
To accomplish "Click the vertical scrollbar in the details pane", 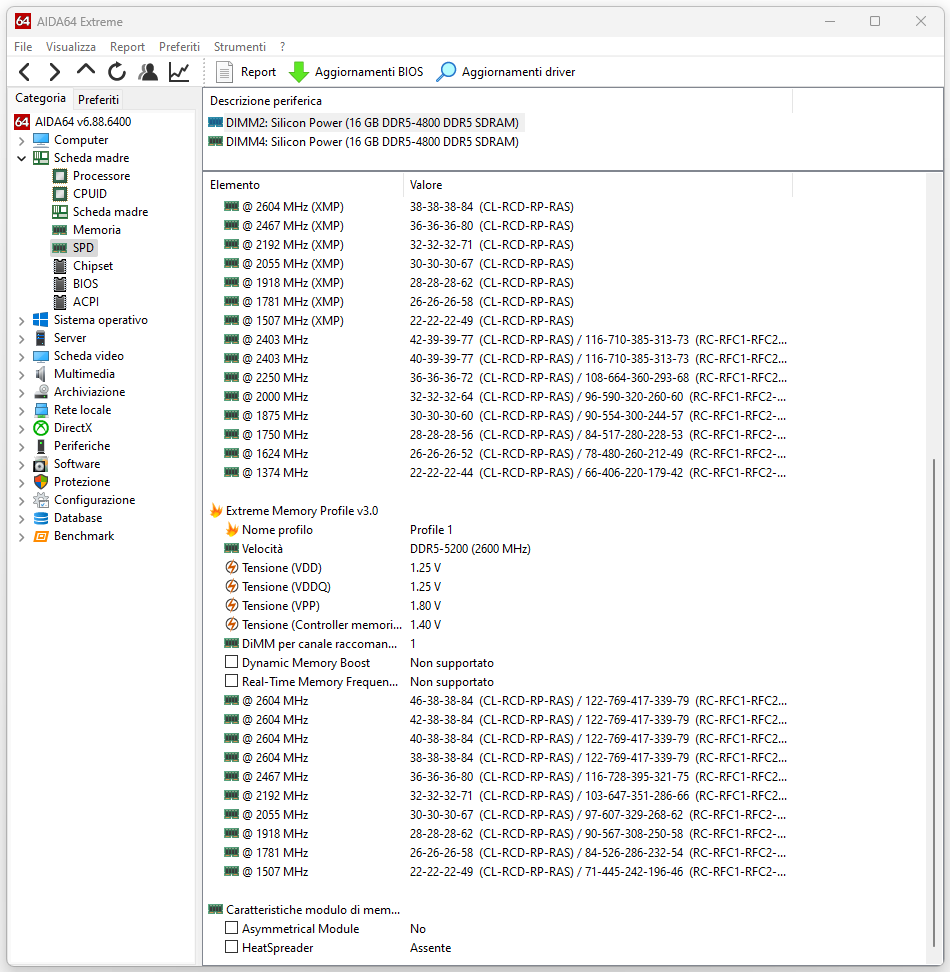I will click(933, 703).
